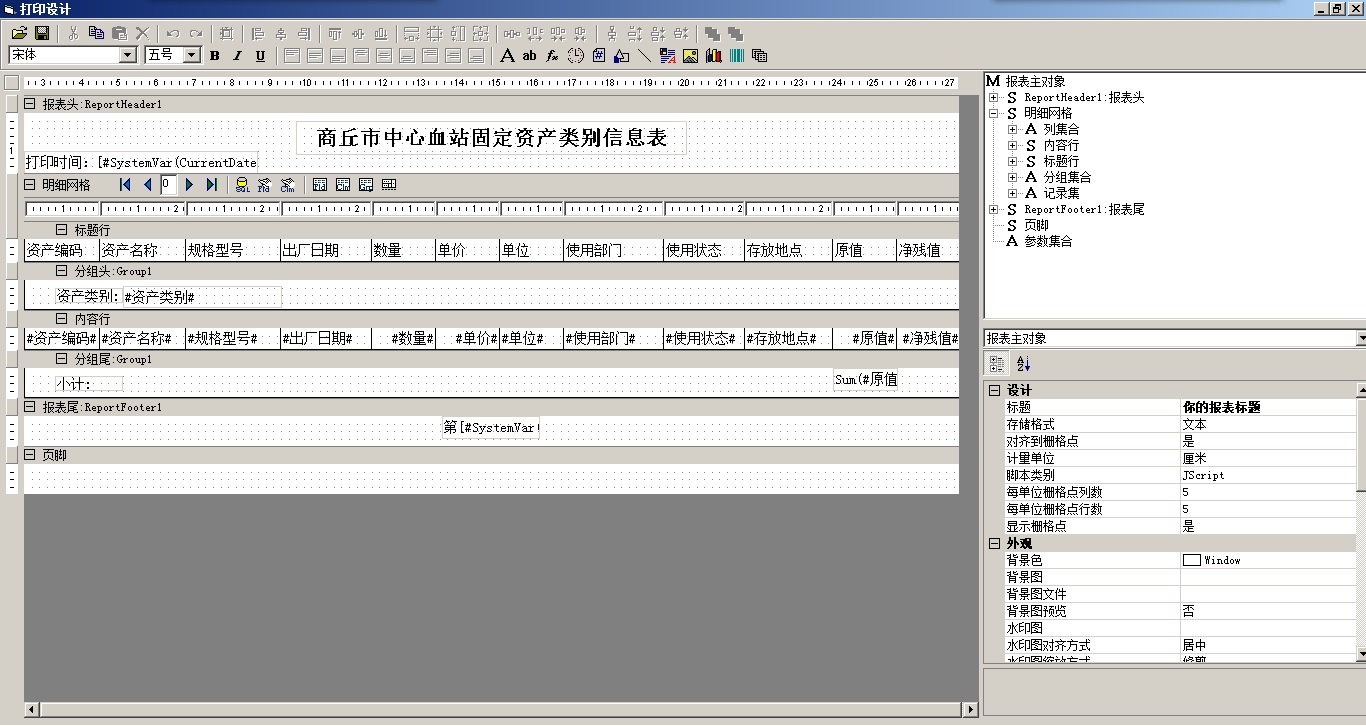
Task: Select 页脚 in the object tree
Action: click(x=1036, y=225)
